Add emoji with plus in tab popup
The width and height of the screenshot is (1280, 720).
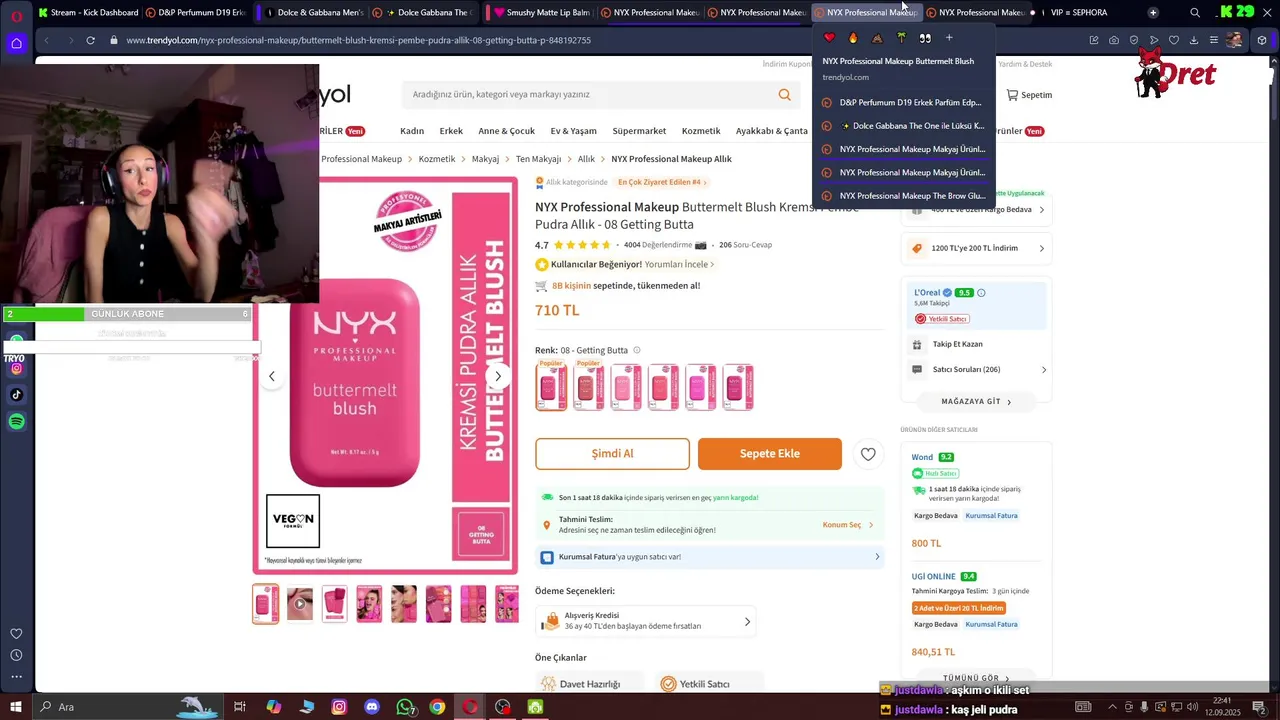point(949,38)
